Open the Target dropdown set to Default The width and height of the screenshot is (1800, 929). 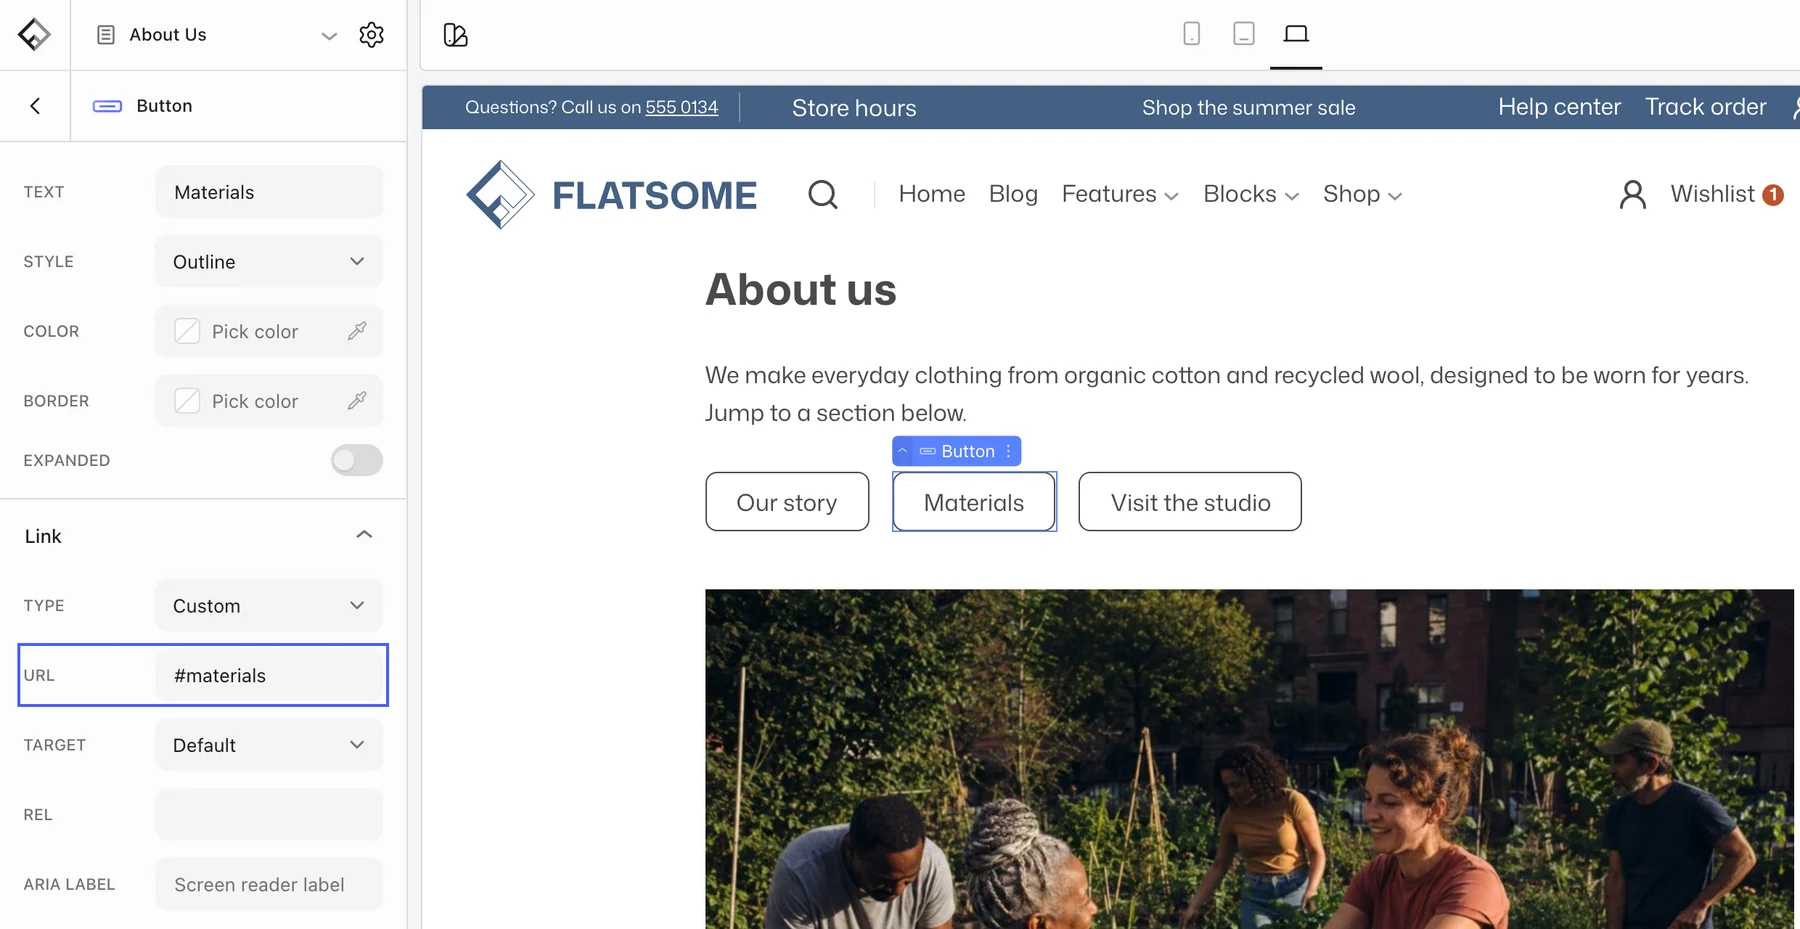269,745
